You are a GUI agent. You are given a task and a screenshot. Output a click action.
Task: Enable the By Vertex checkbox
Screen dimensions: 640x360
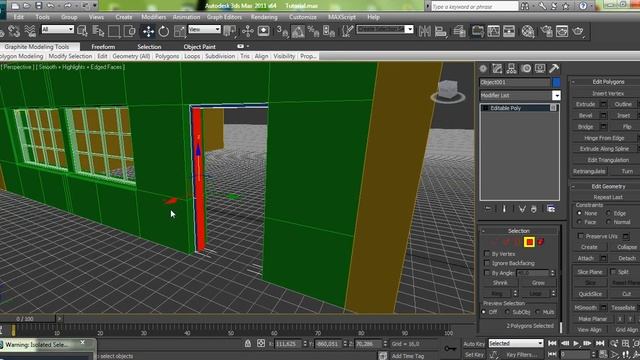coord(487,254)
